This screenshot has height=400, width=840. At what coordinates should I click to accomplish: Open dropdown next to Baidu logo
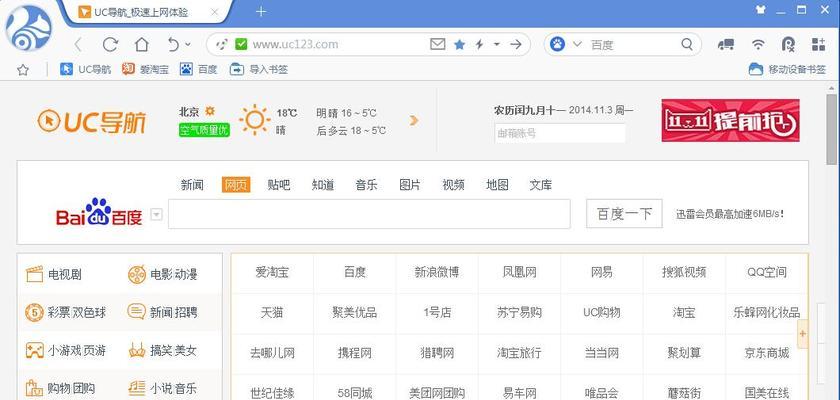click(x=156, y=215)
